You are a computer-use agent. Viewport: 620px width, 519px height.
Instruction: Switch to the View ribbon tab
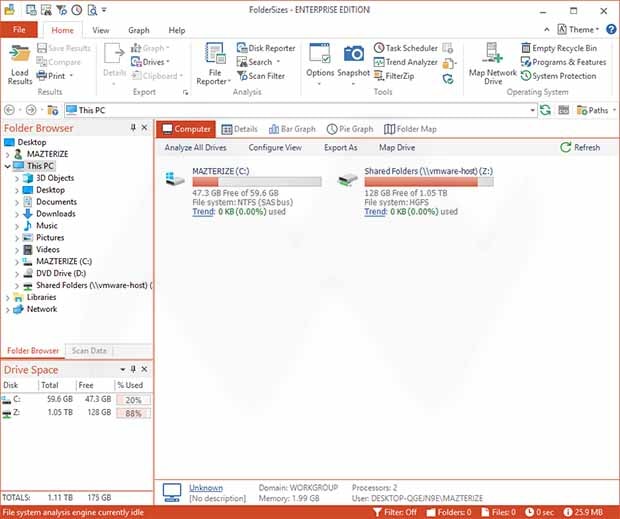pyautogui.click(x=100, y=30)
